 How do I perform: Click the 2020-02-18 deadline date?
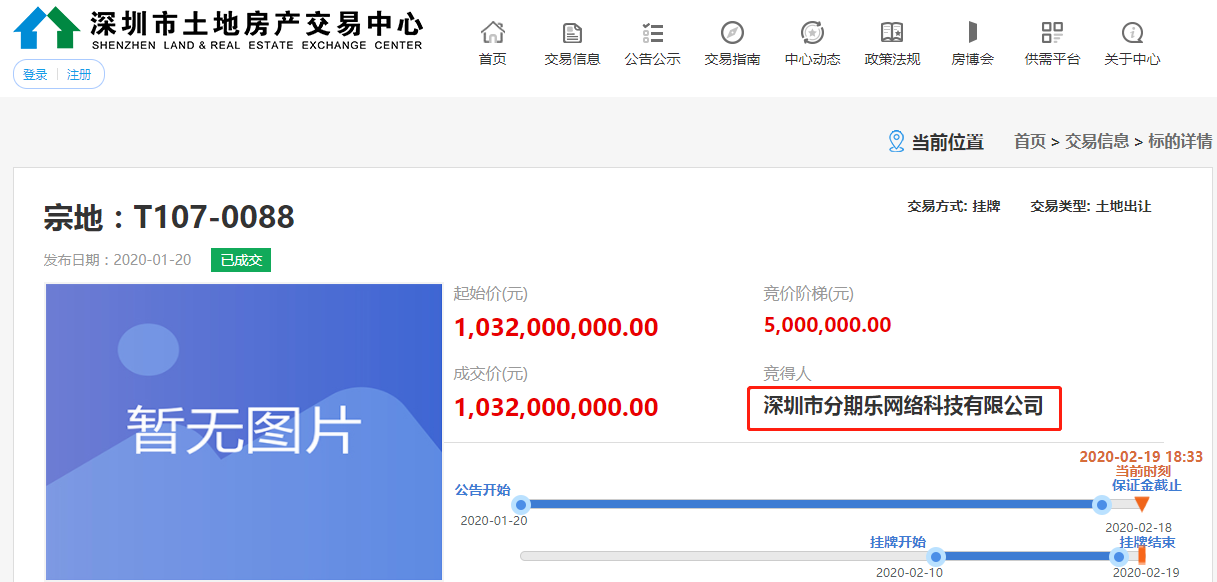click(x=1138, y=527)
